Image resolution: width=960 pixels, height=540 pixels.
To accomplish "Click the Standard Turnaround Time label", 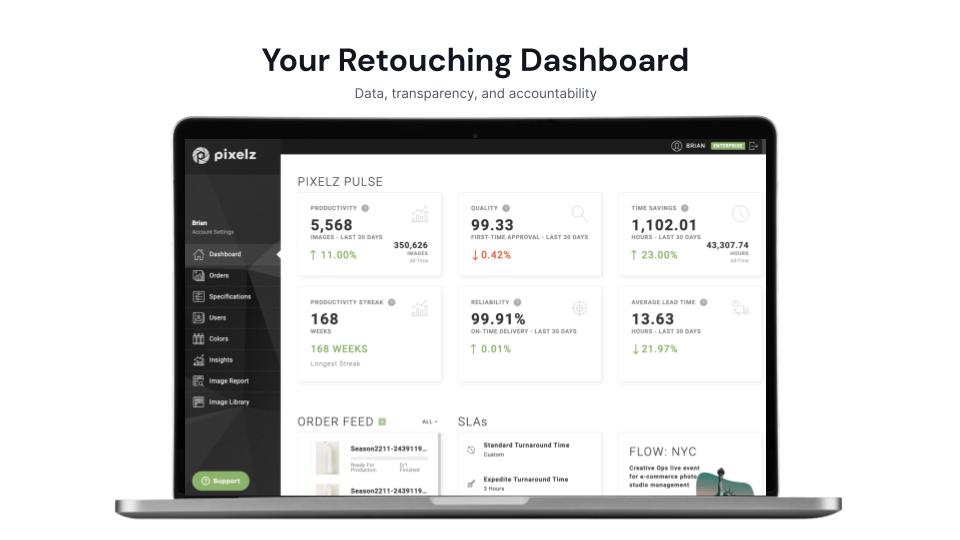I will 527,445.
